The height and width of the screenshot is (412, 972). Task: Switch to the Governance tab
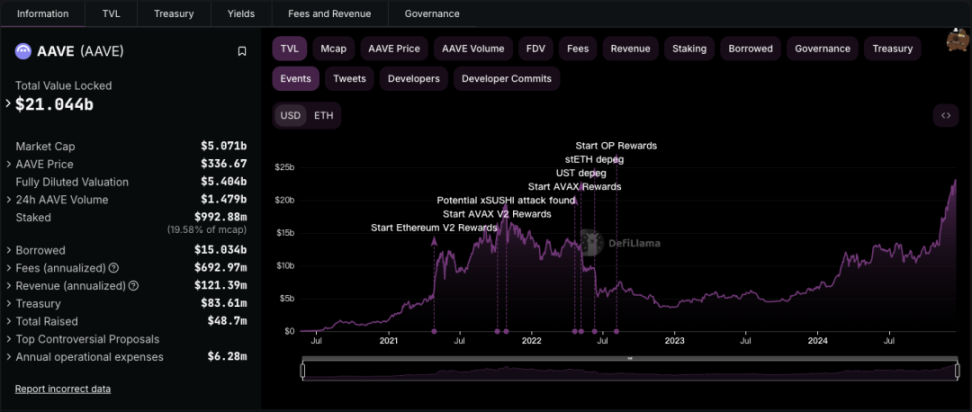pos(432,14)
